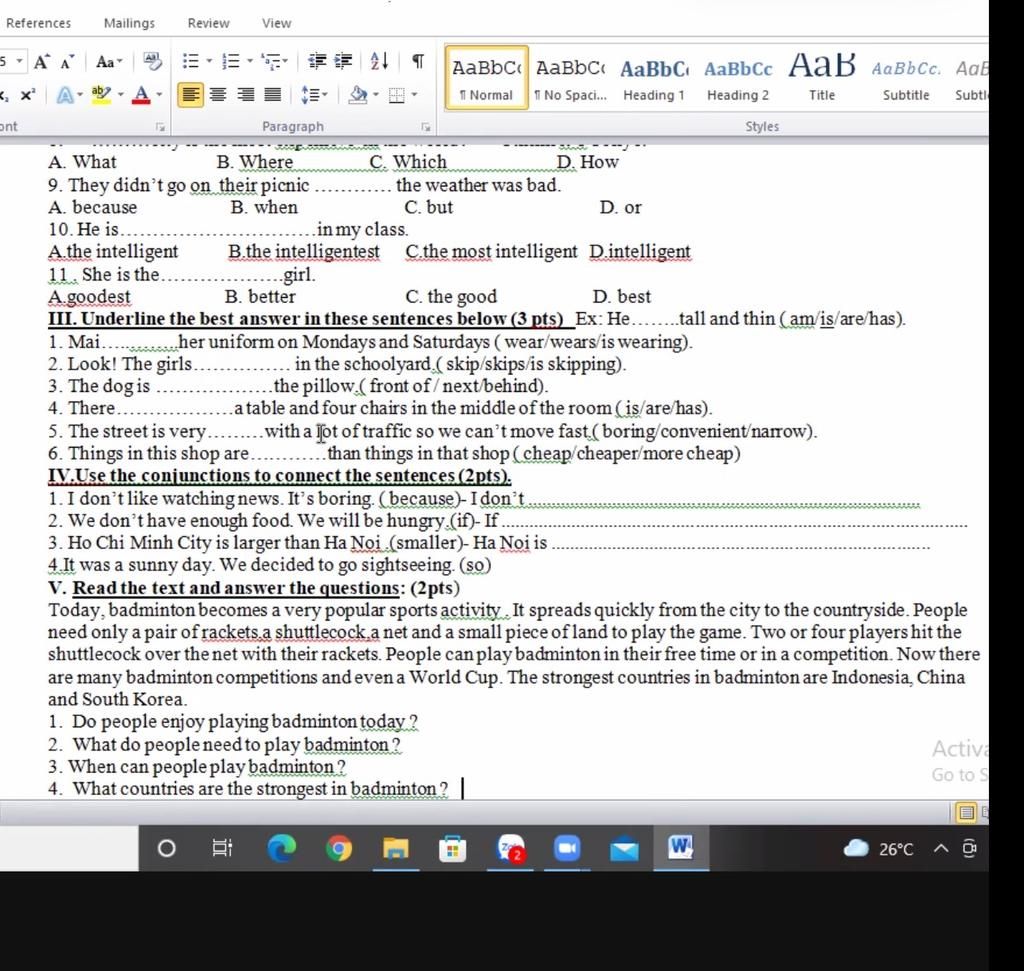
Task: Apply the Title style
Action: (822, 78)
